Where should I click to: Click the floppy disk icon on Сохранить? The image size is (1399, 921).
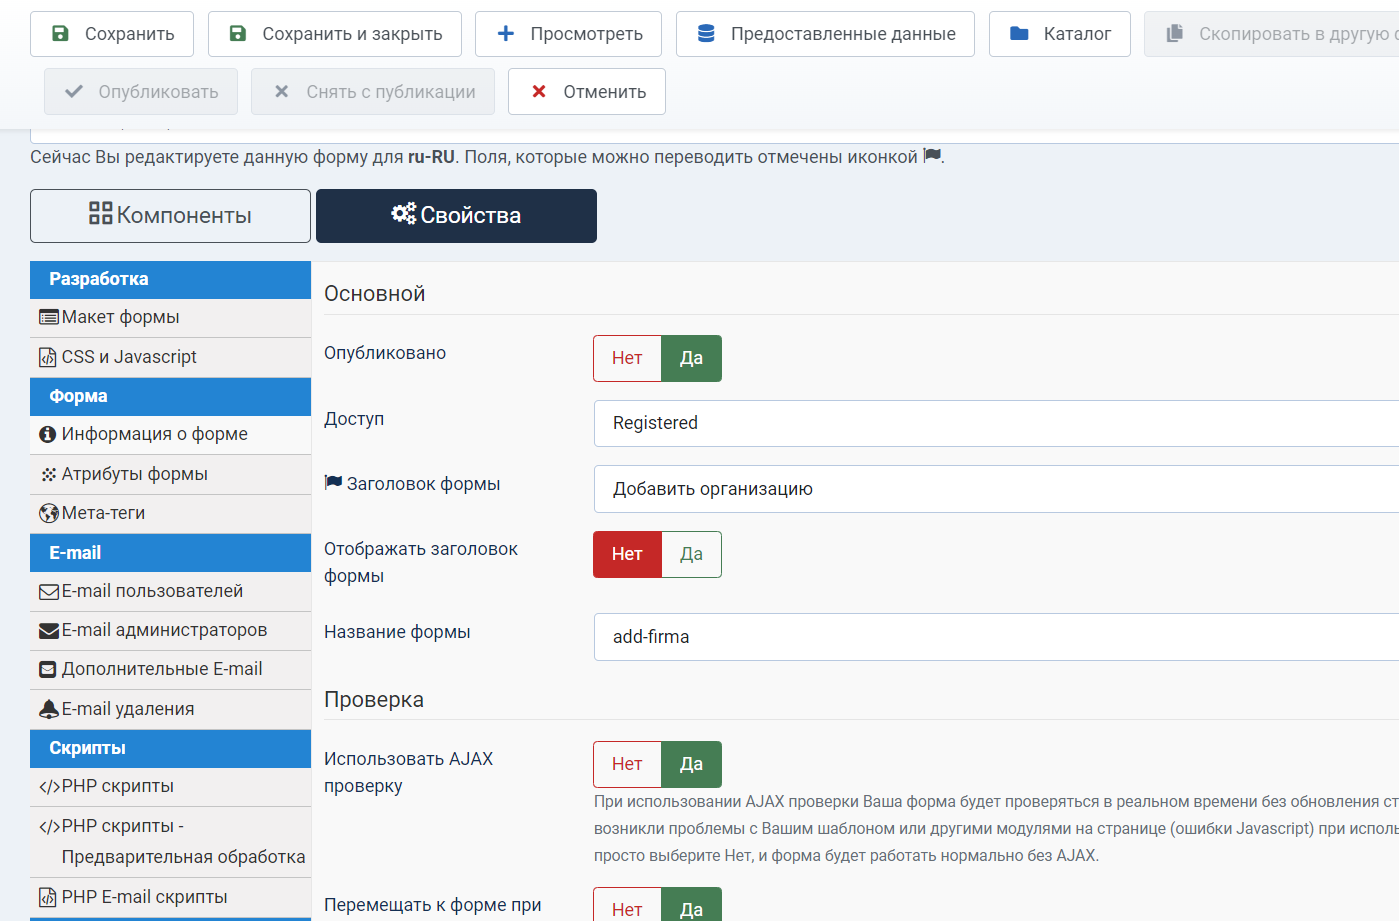[60, 34]
